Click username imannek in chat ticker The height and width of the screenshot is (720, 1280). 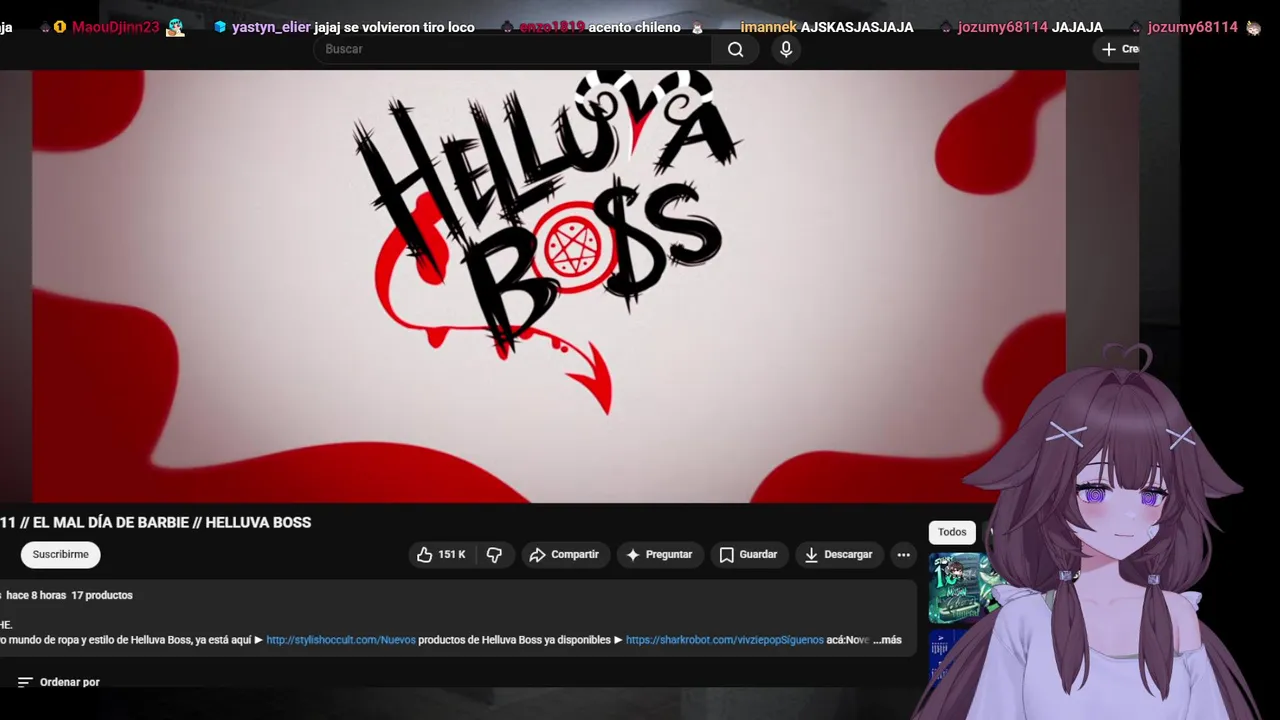click(768, 27)
